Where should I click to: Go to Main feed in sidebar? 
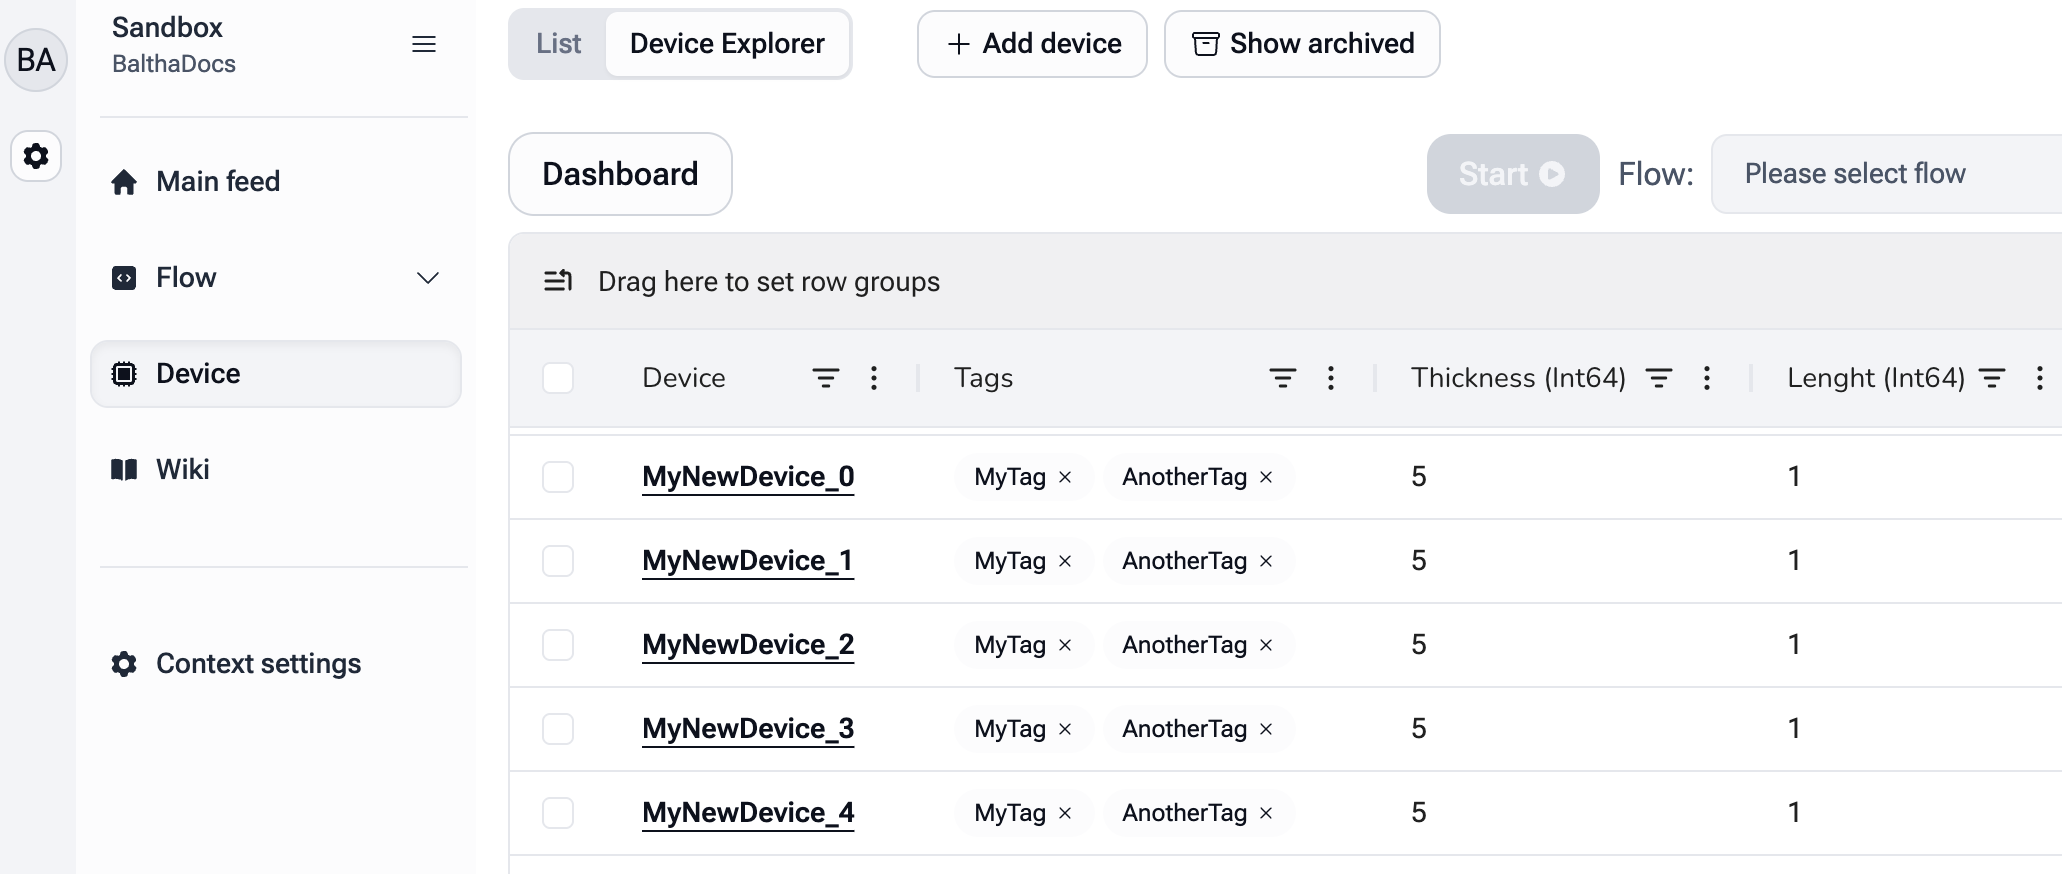[x=276, y=182]
